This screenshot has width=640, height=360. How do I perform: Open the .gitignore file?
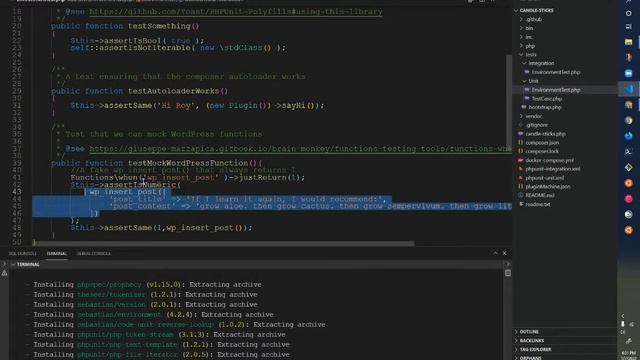(536, 125)
